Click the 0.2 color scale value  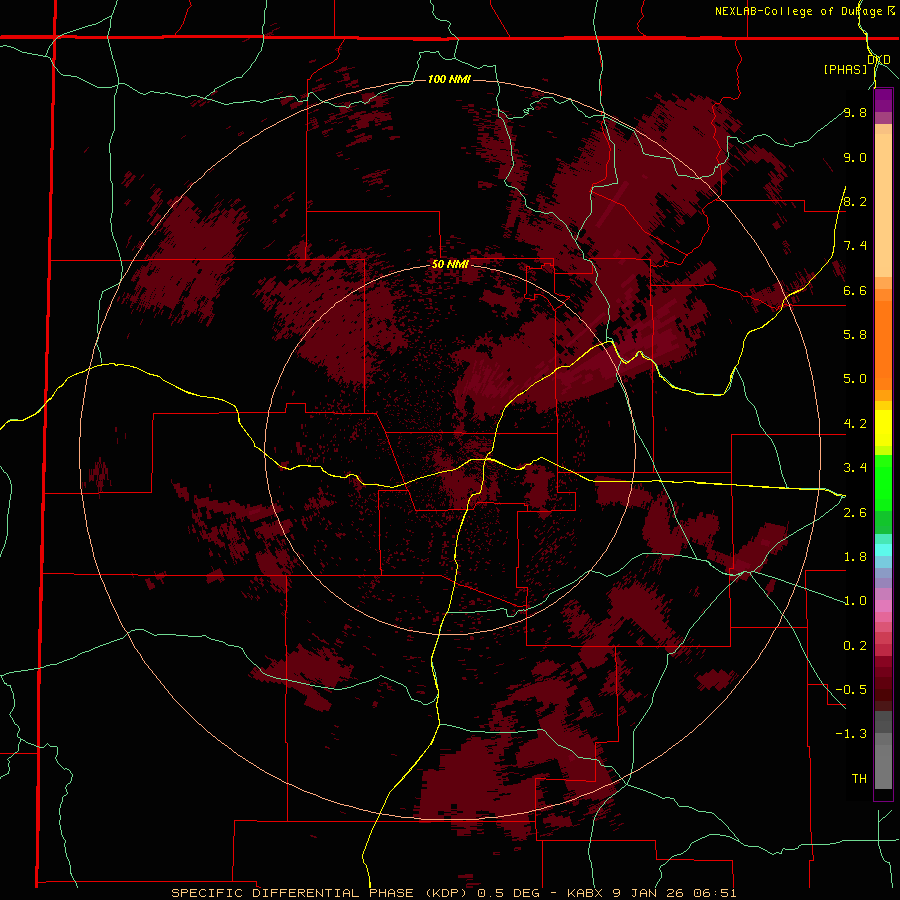[x=855, y=646]
